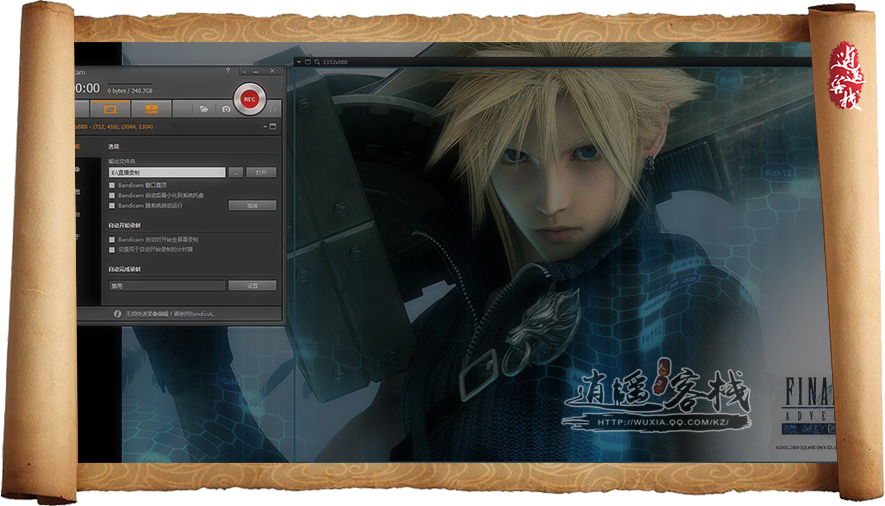885x506 pixels.
Task: Open the 高级 advanced button
Action: (x=252, y=206)
